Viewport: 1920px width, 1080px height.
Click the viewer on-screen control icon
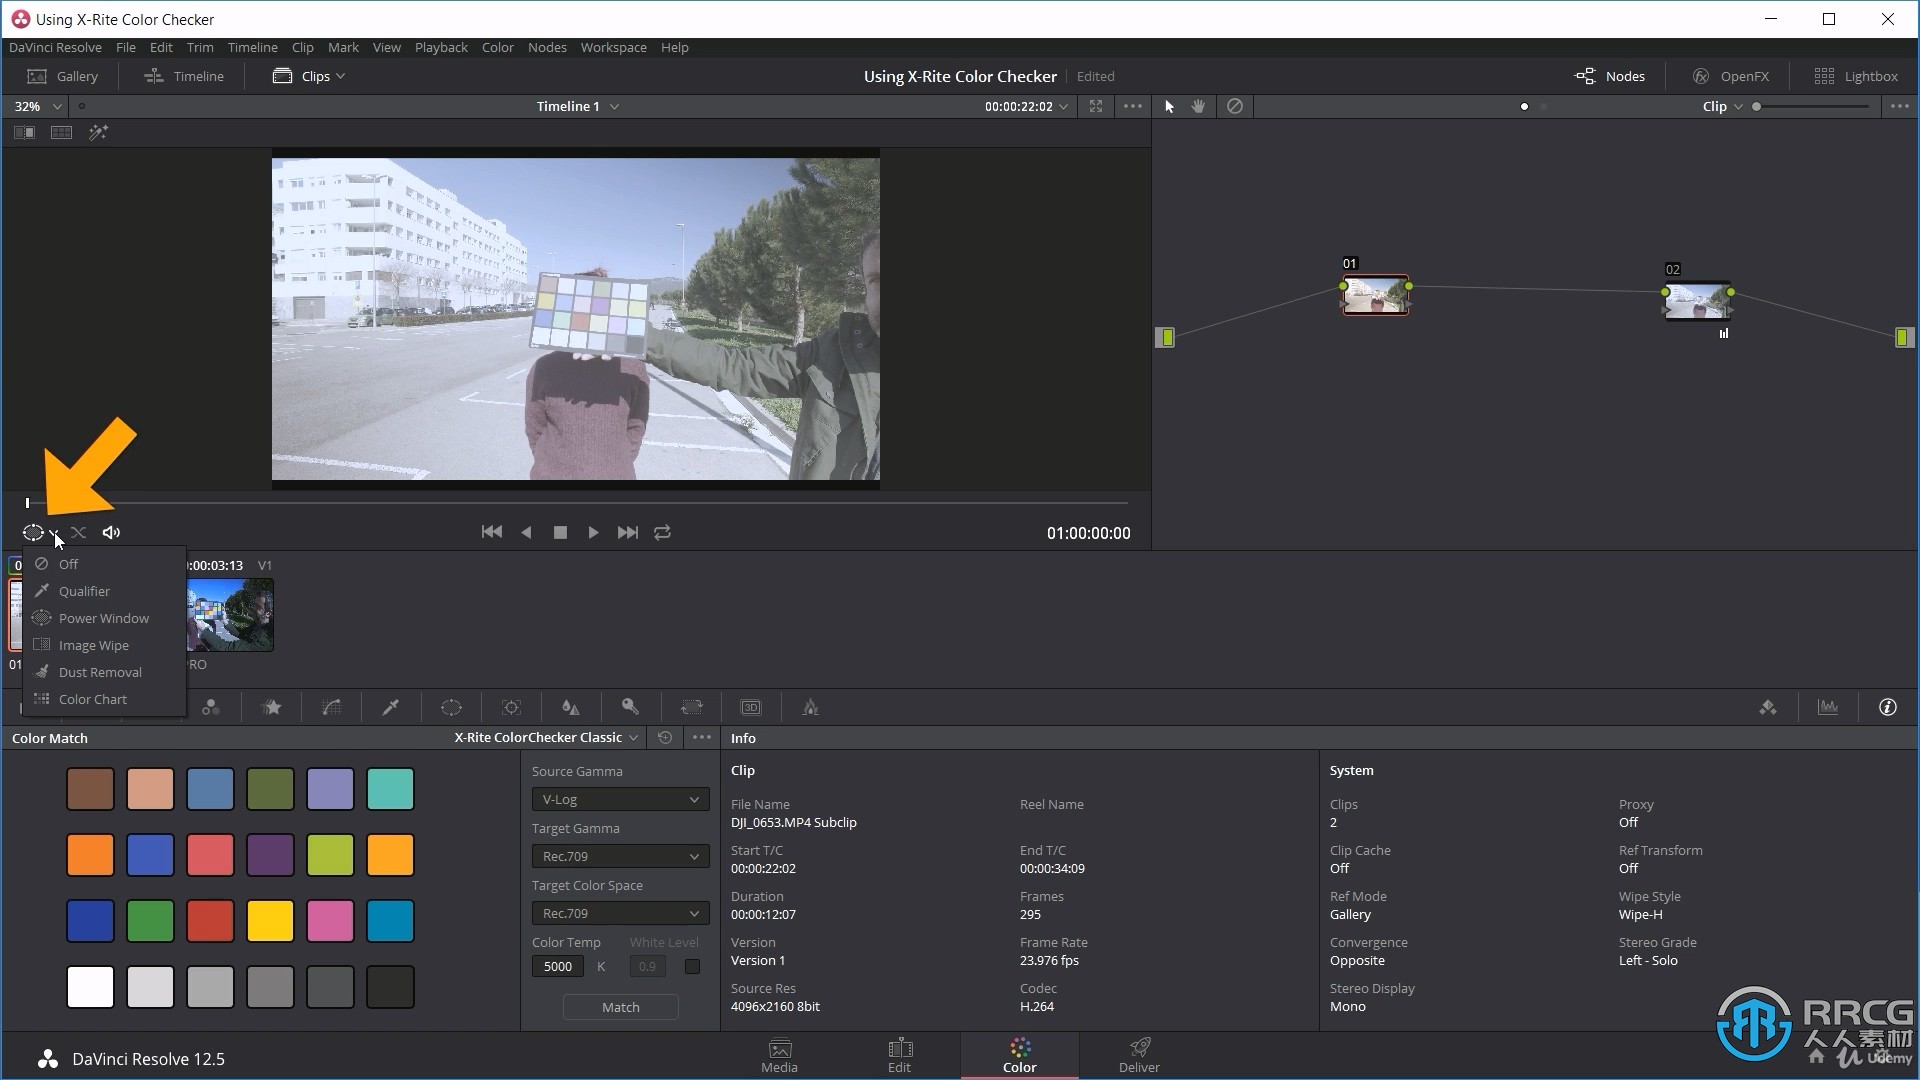(33, 533)
